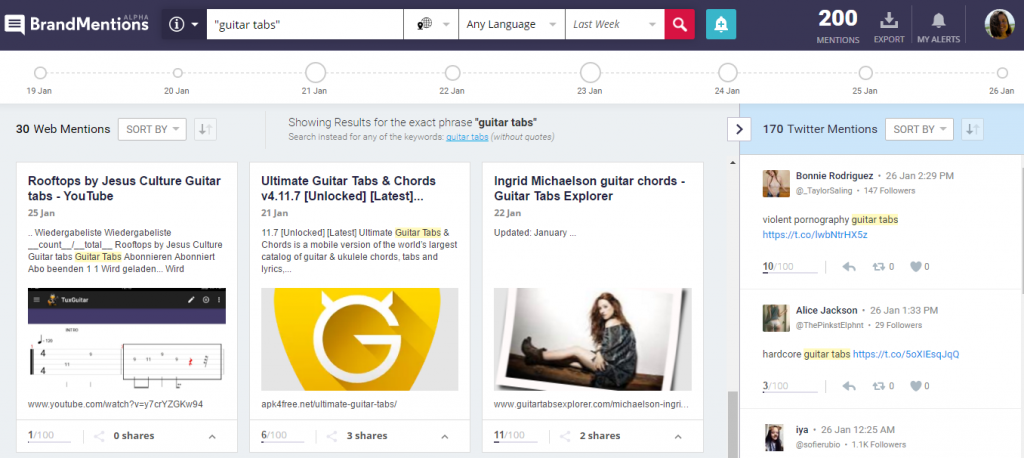1024x458 pixels.
Task: Open the globe country selector dropdown
Action: pyautogui.click(x=431, y=25)
